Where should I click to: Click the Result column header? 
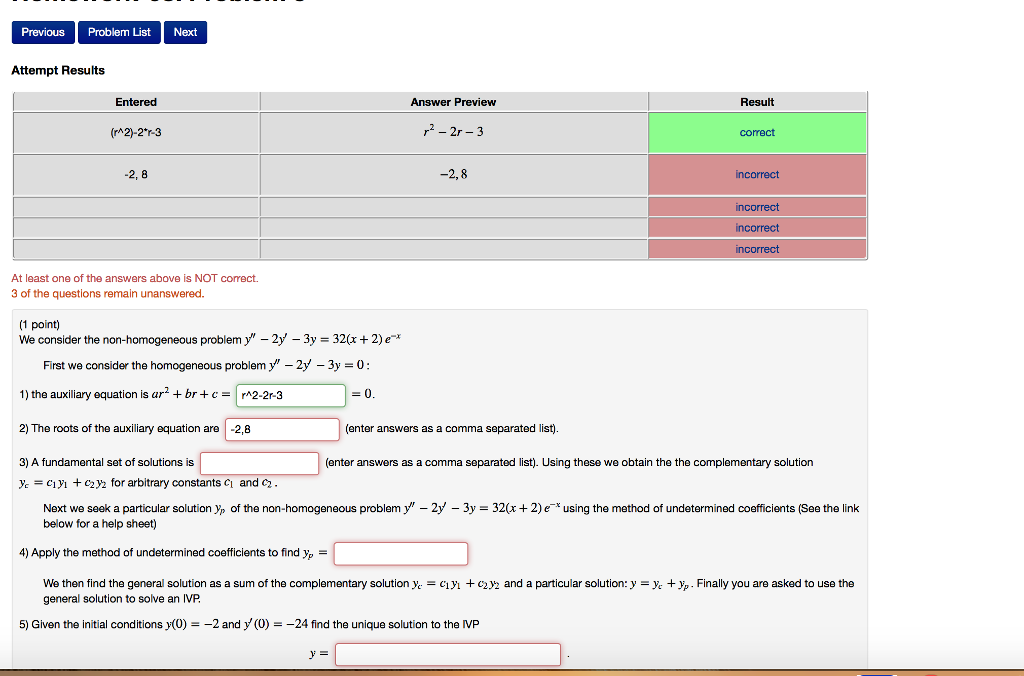[757, 101]
